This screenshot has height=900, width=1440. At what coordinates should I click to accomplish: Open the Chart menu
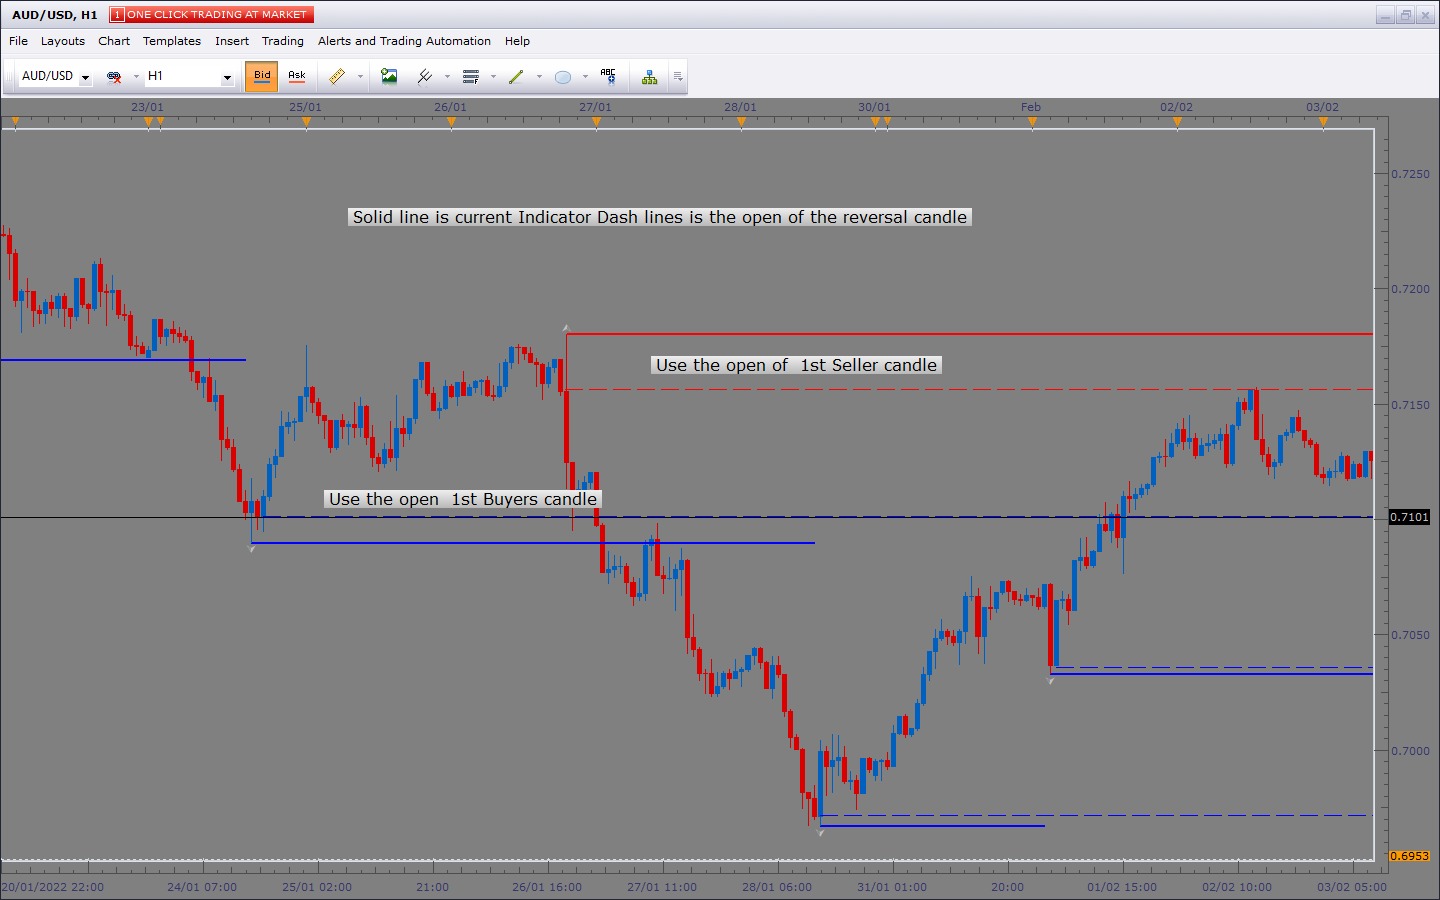click(114, 41)
